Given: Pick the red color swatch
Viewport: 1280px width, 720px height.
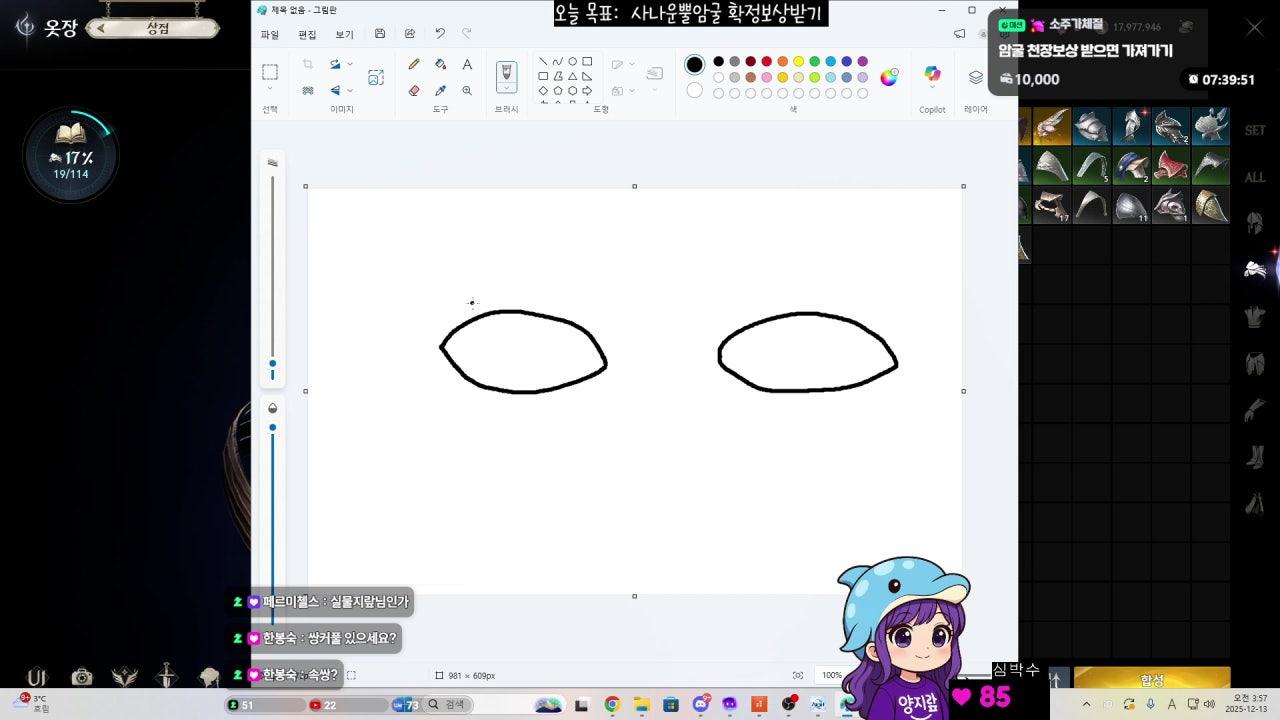Looking at the screenshot, I should 766,62.
